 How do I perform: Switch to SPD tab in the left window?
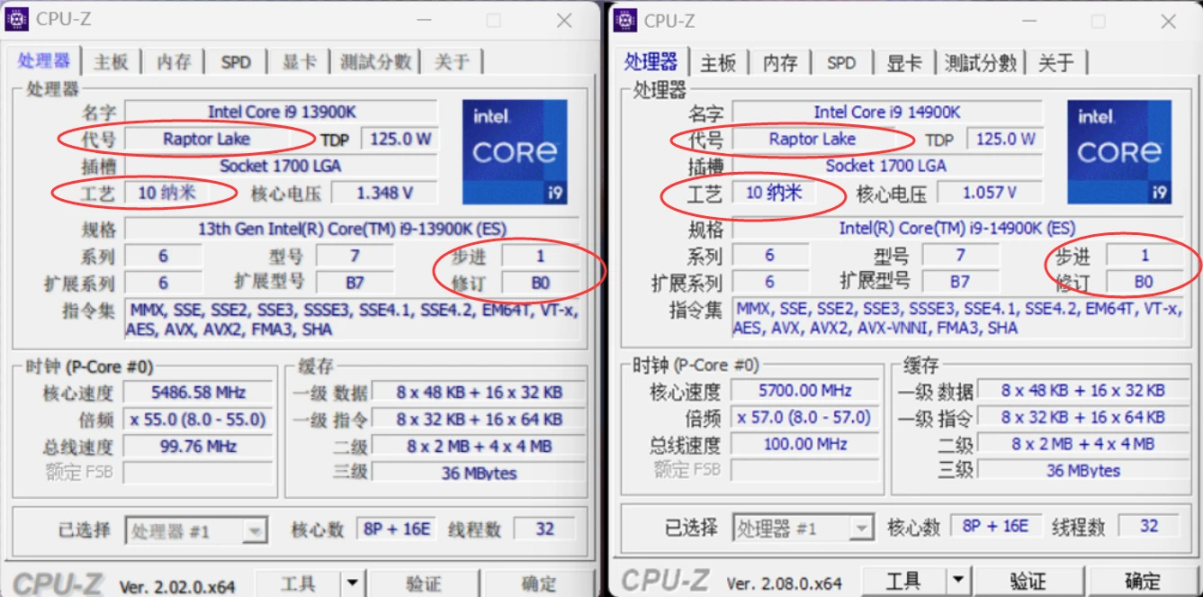pos(236,62)
